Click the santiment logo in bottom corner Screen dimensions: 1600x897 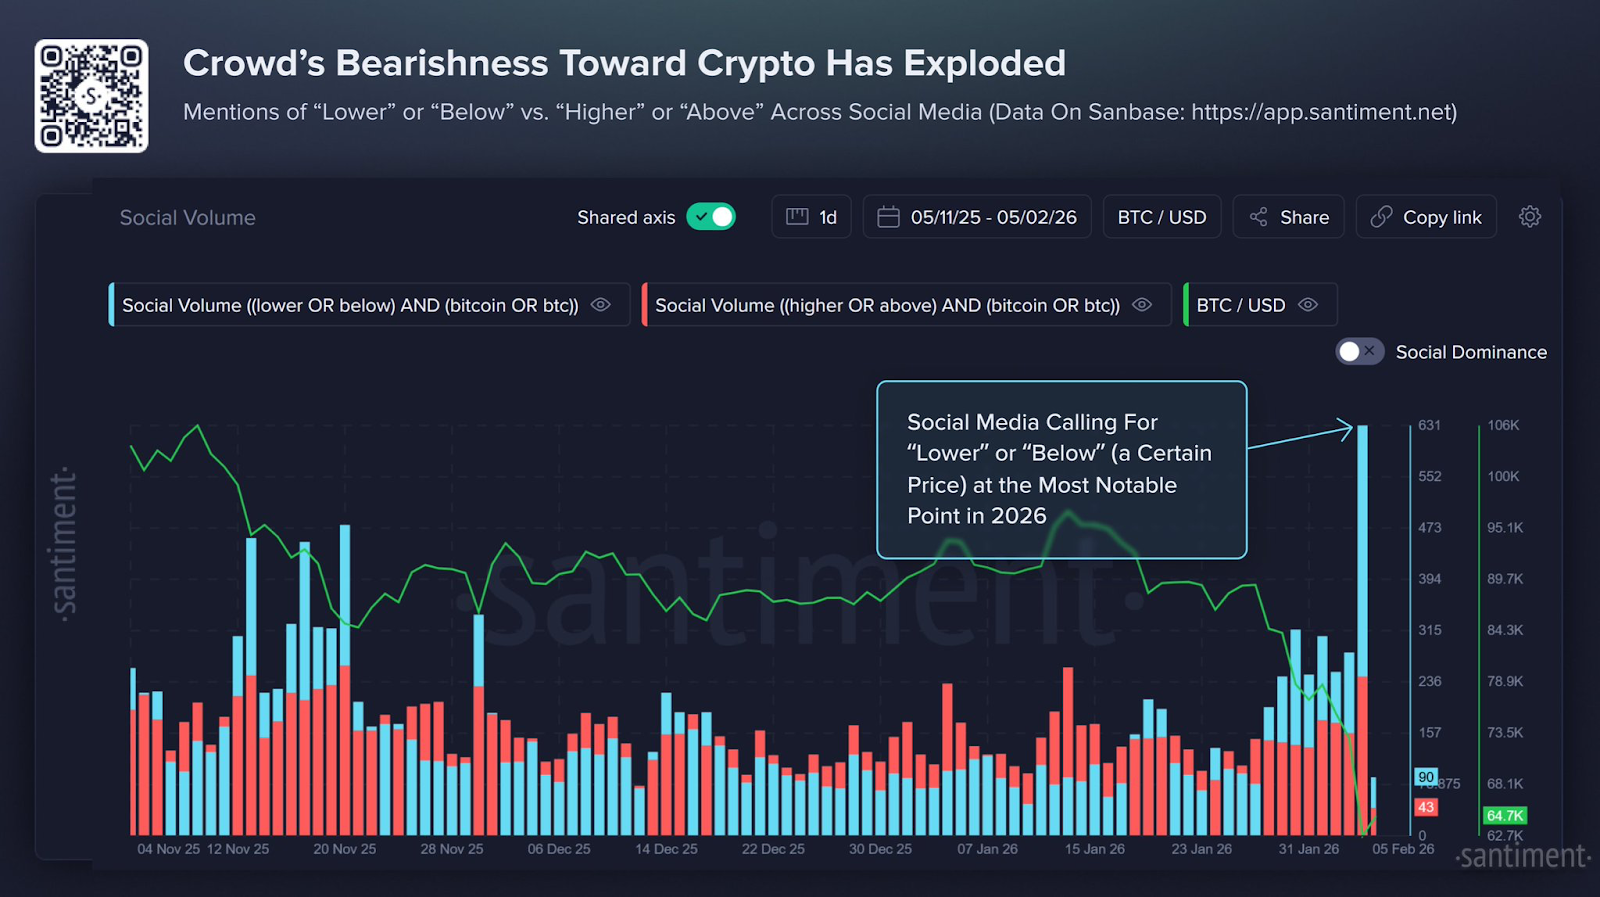coord(1520,857)
